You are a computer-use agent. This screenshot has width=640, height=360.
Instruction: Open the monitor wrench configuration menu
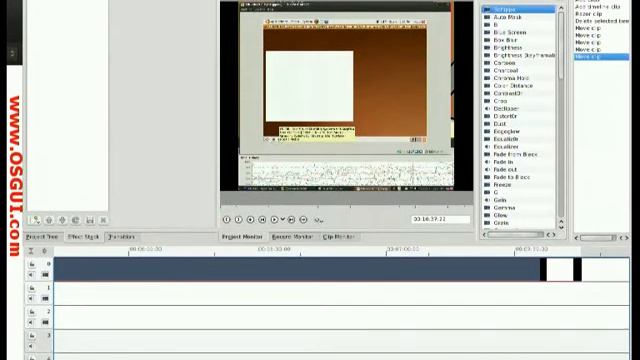[319, 220]
